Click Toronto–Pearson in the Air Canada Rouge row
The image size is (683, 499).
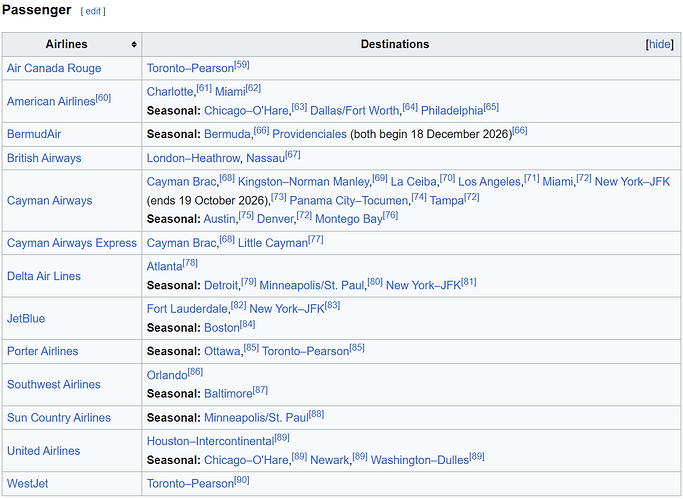[x=190, y=68]
